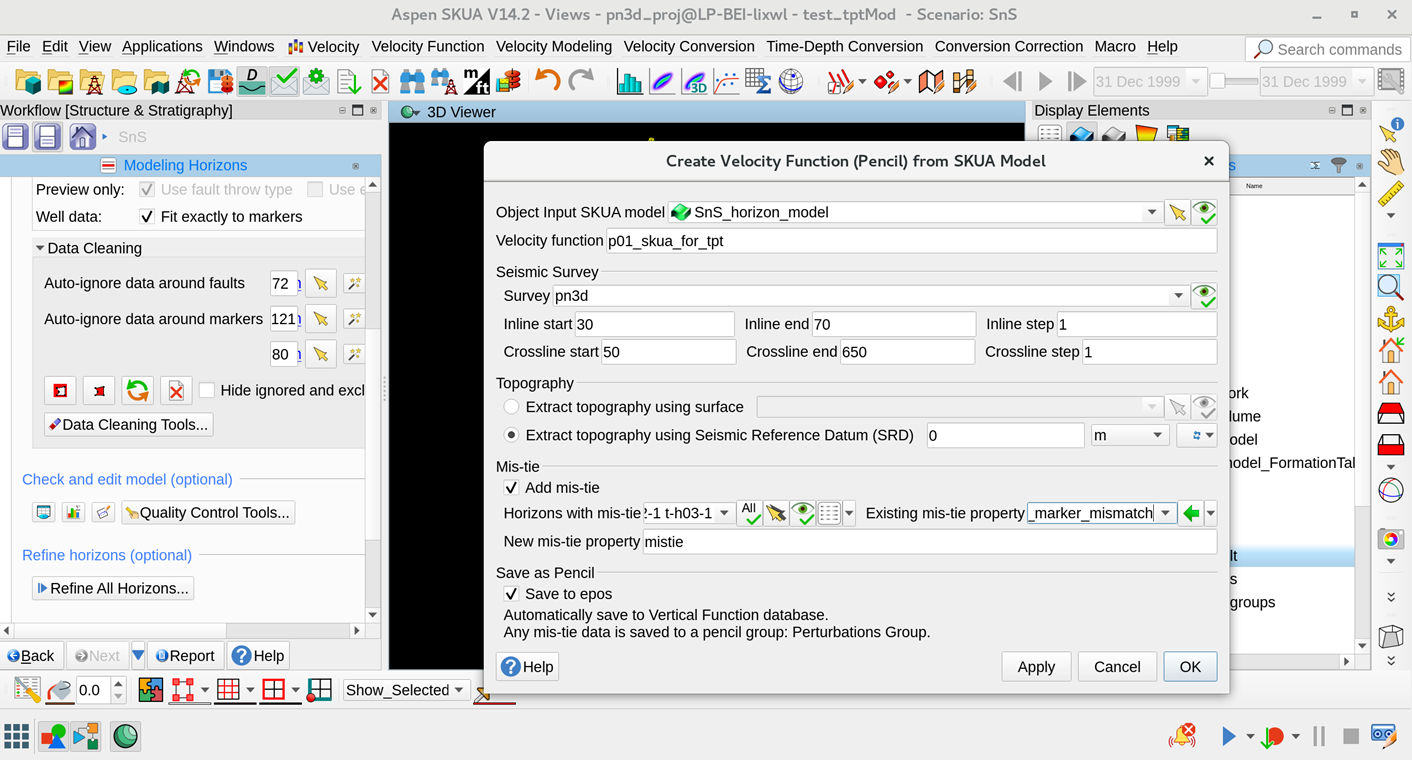Click the meters-to-feet unit conversion icon

point(477,81)
